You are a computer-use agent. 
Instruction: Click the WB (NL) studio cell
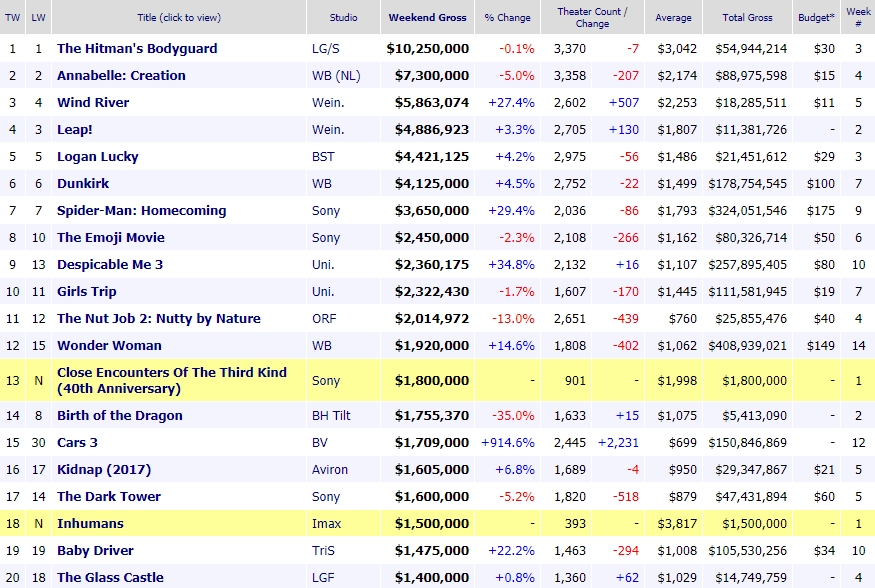336,75
